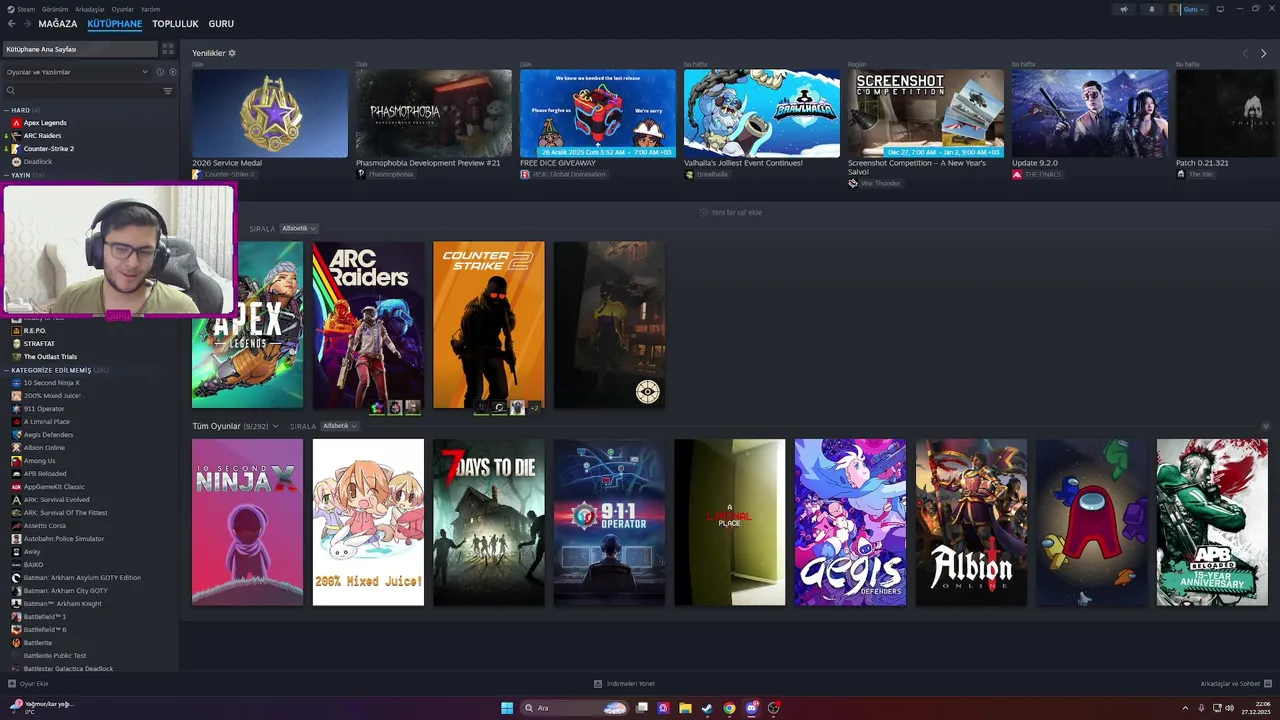This screenshot has width=1280, height=720.
Task: Open Chrome from Windows taskbar
Action: point(729,708)
